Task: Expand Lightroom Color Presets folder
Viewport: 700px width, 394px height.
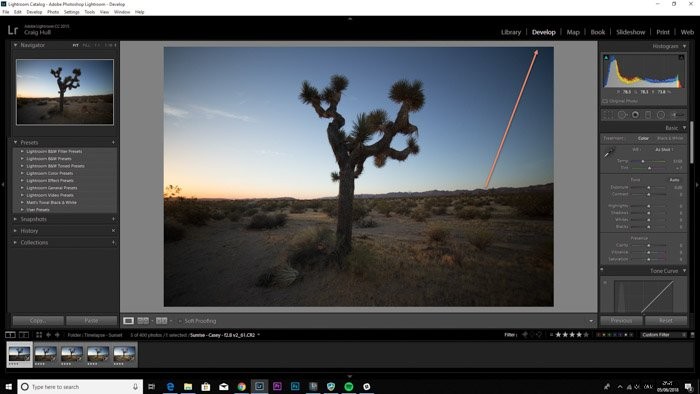Action: point(22,173)
